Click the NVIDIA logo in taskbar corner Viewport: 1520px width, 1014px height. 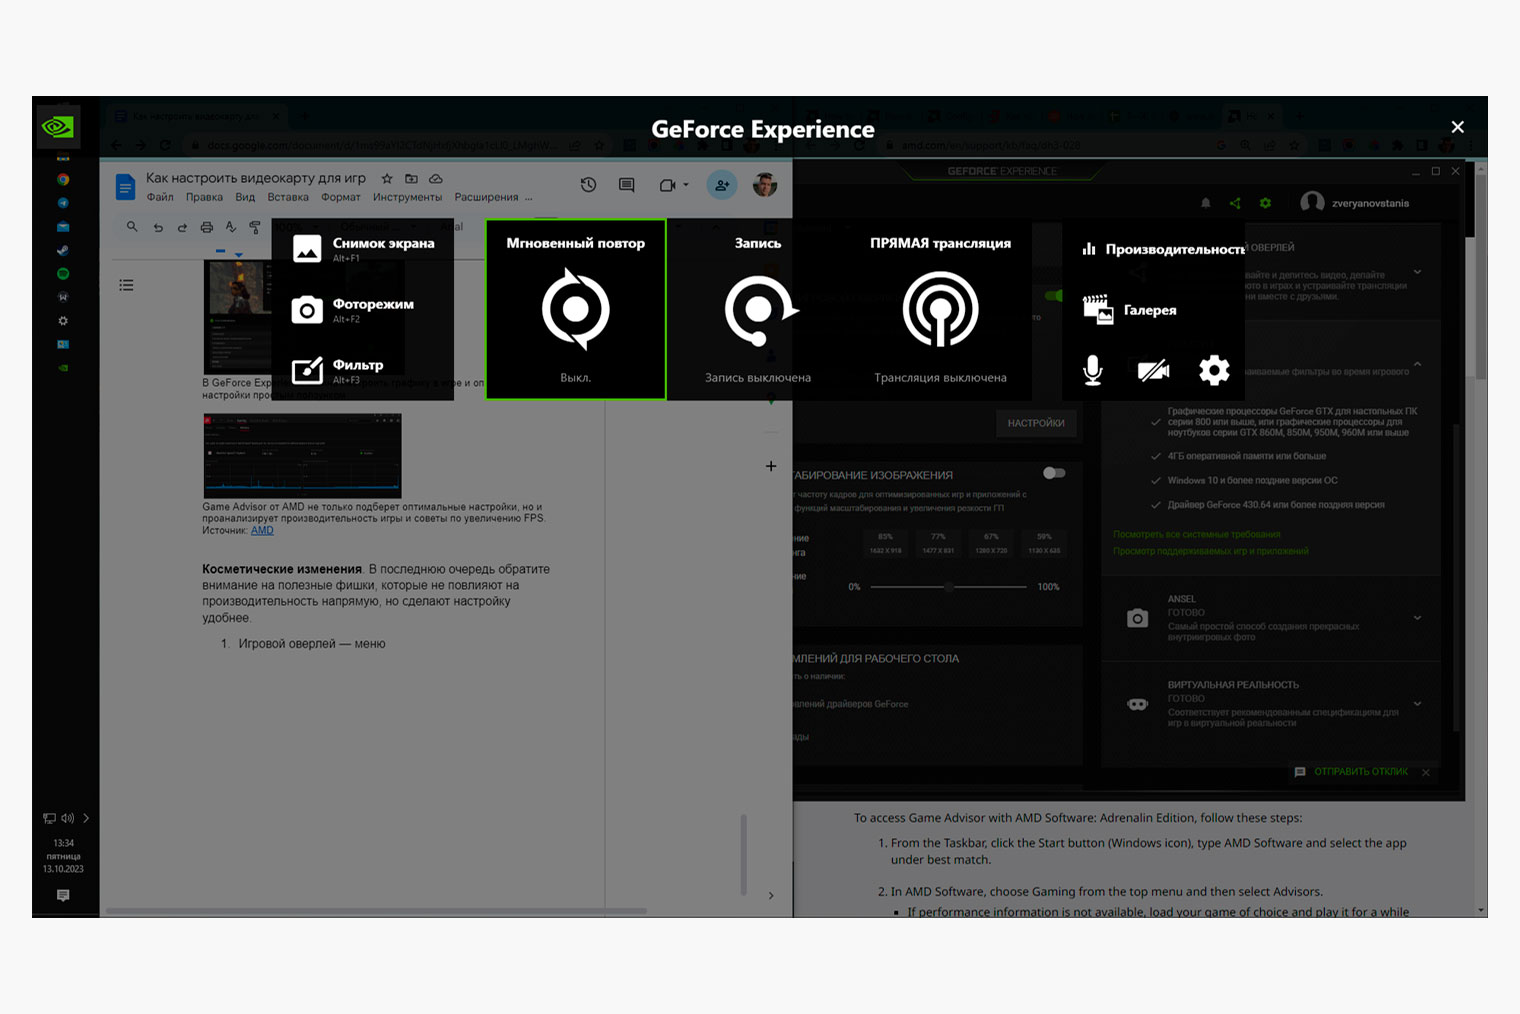pyautogui.click(x=58, y=127)
